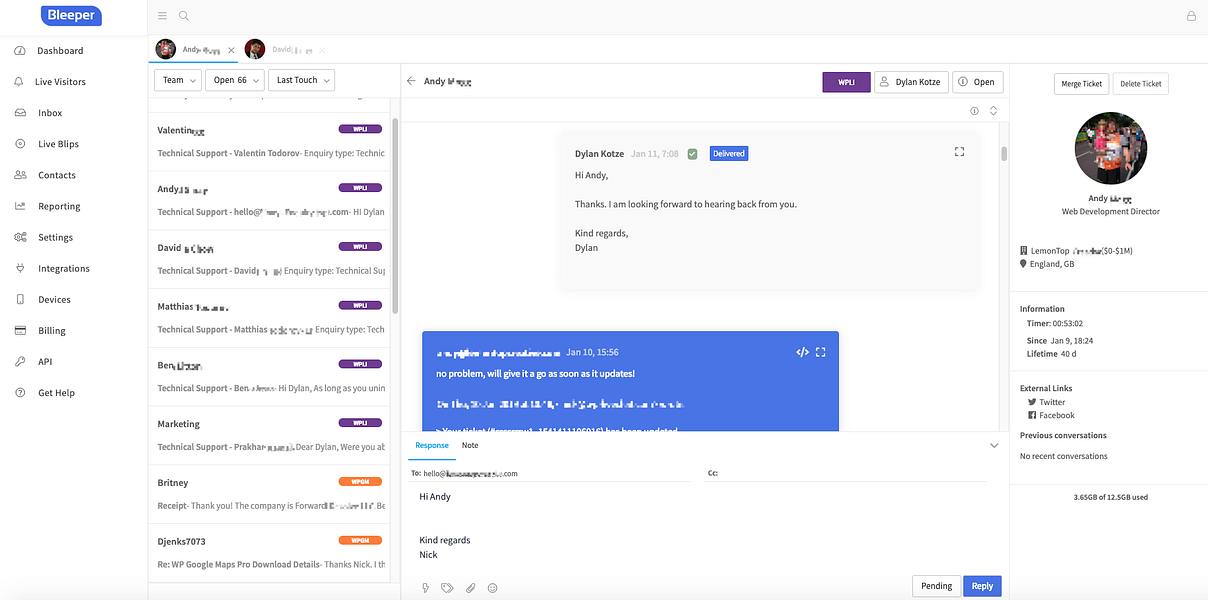
Task: Click green checkmark on Dylan's message
Action: (x=692, y=154)
